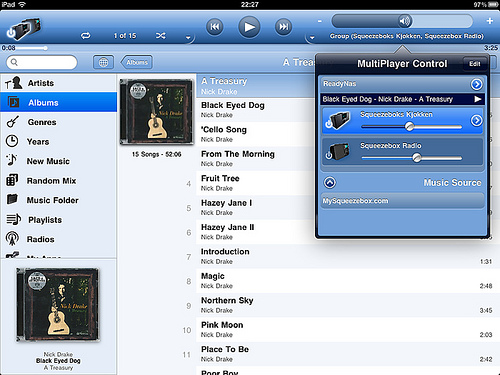This screenshot has width=500, height=375.
Task: Adjust Squeezebox Radio volume slider
Action: (x=417, y=158)
